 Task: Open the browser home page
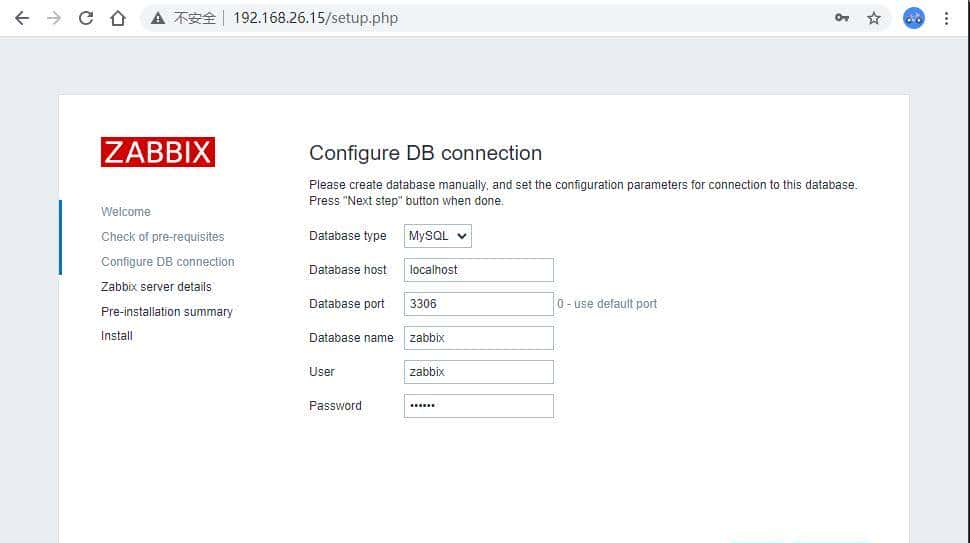tap(118, 18)
